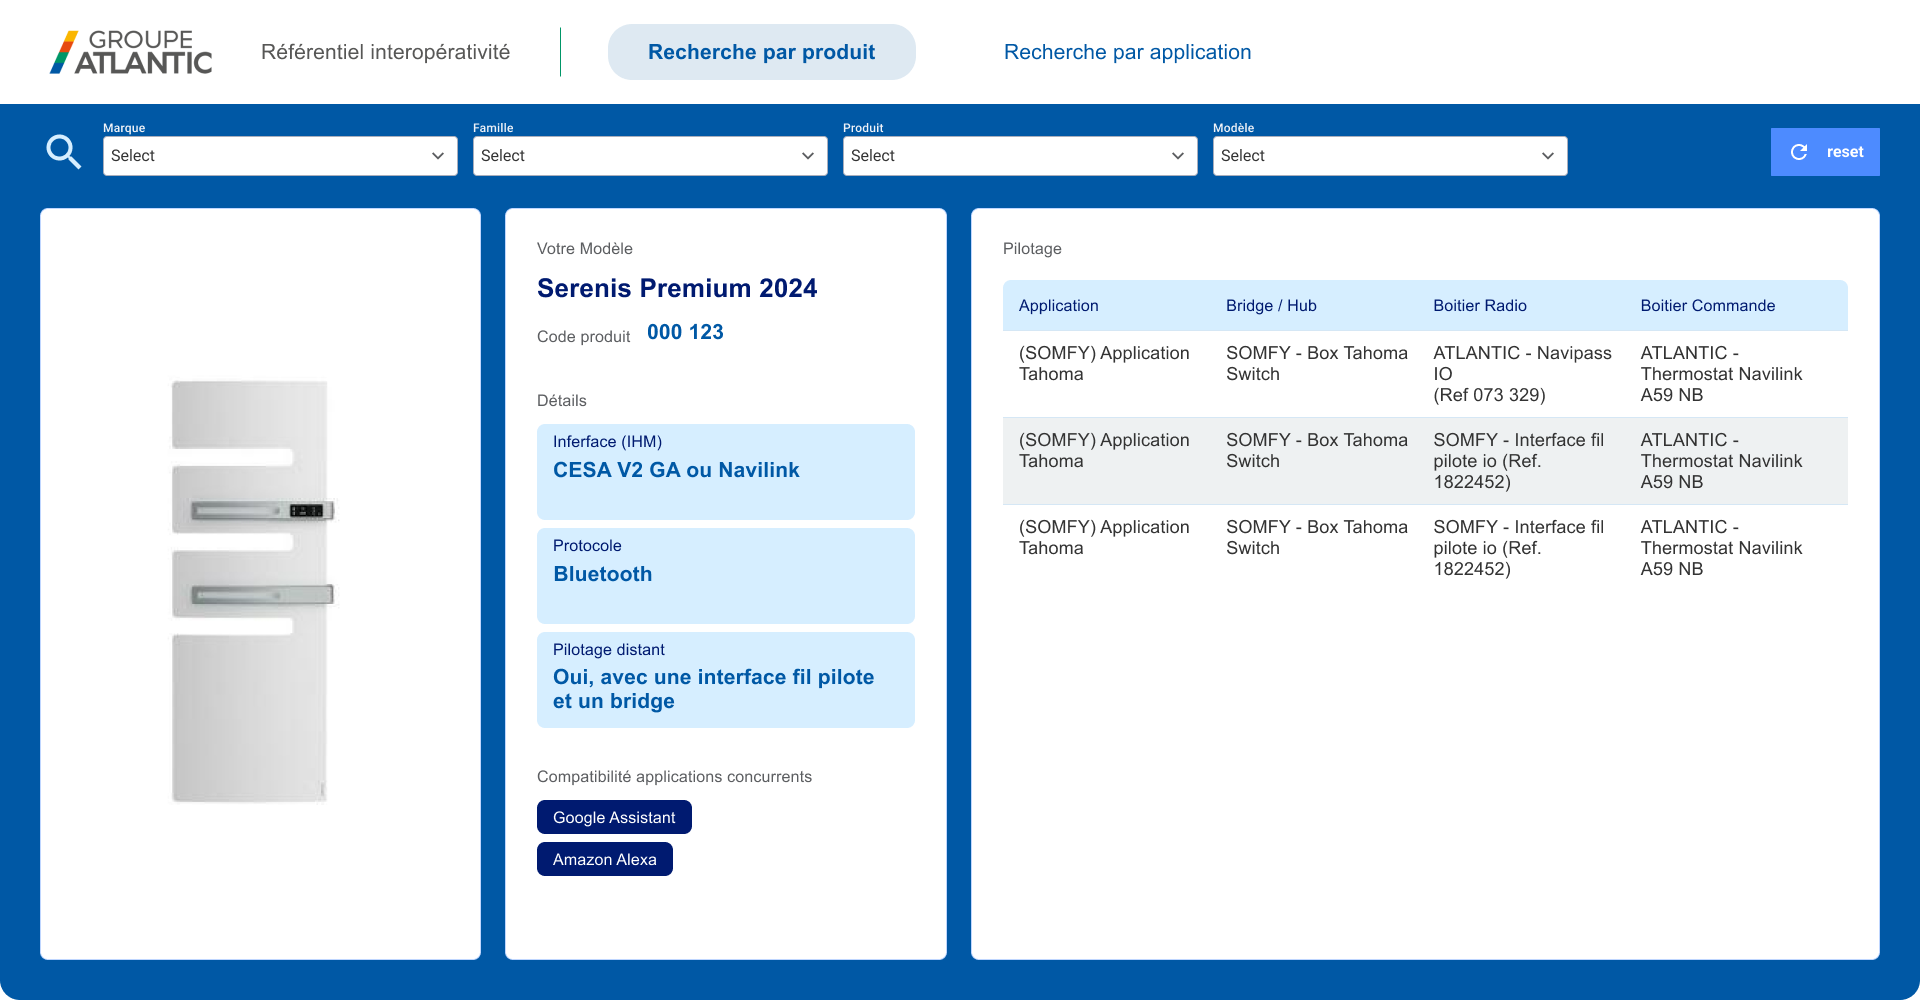Select the Google Assistant compatibility badge
The image size is (1920, 1000).
613,817
